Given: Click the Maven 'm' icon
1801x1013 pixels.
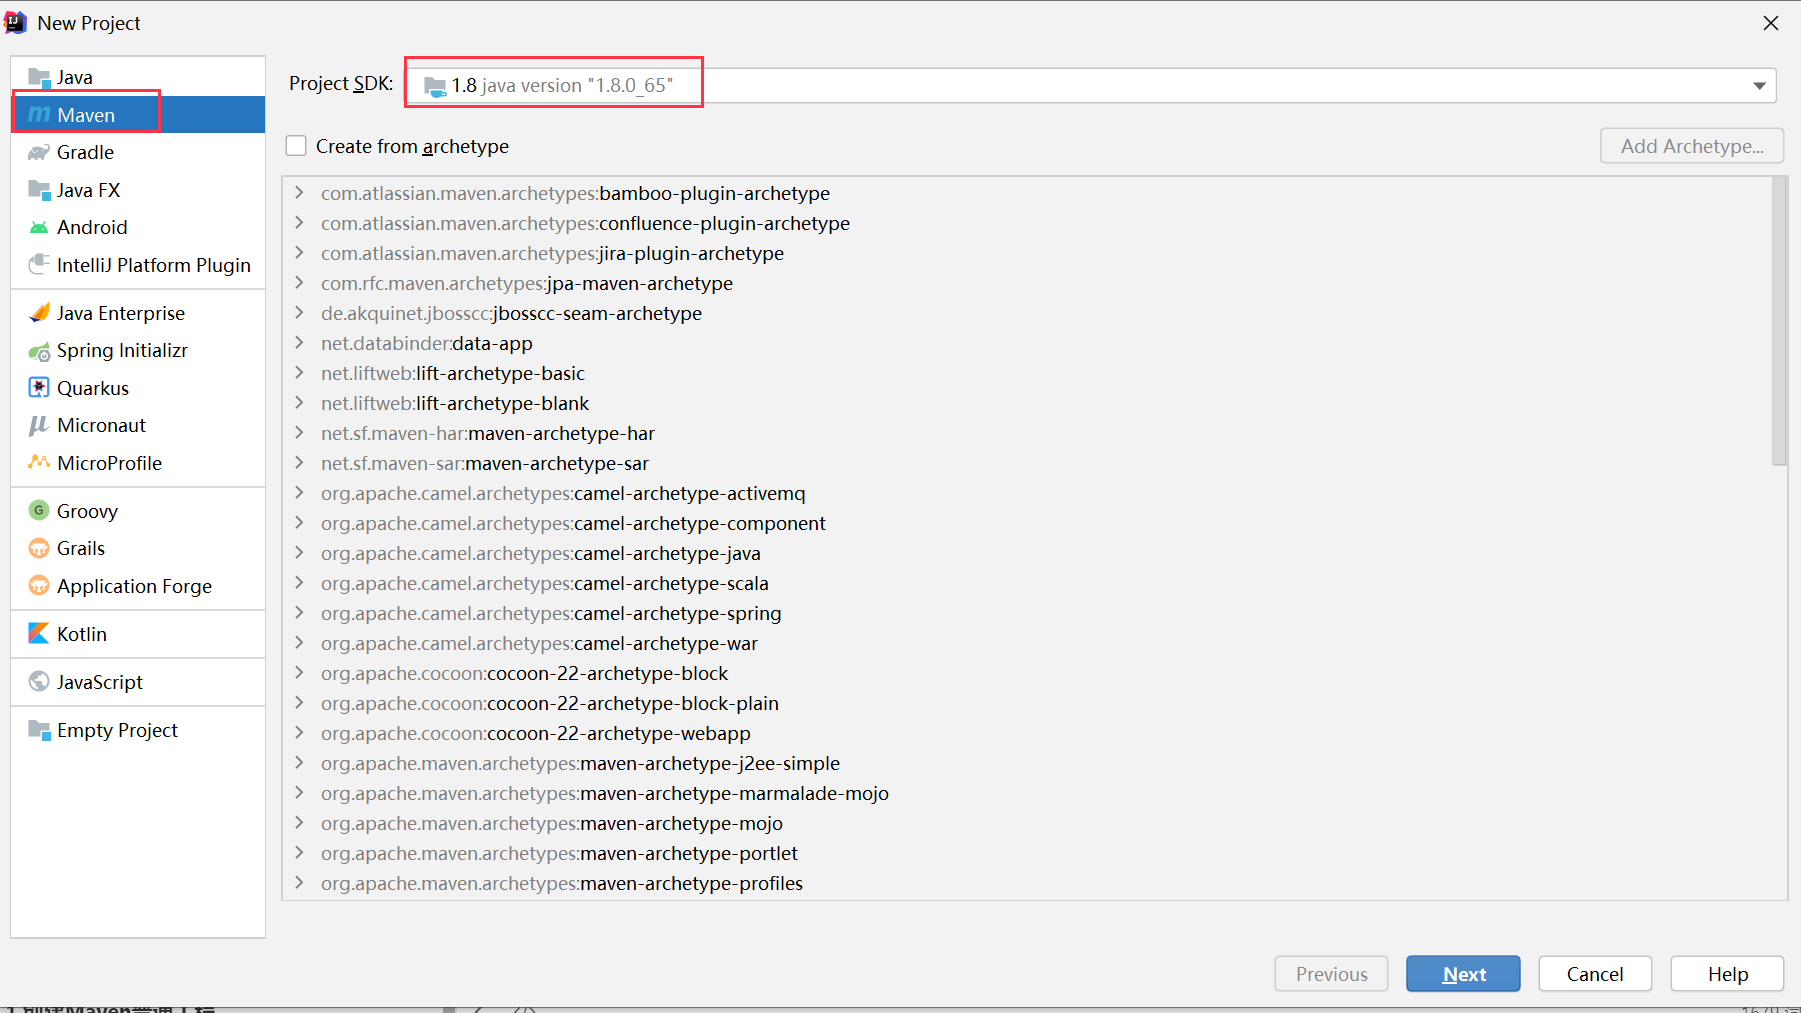Looking at the screenshot, I should [39, 115].
